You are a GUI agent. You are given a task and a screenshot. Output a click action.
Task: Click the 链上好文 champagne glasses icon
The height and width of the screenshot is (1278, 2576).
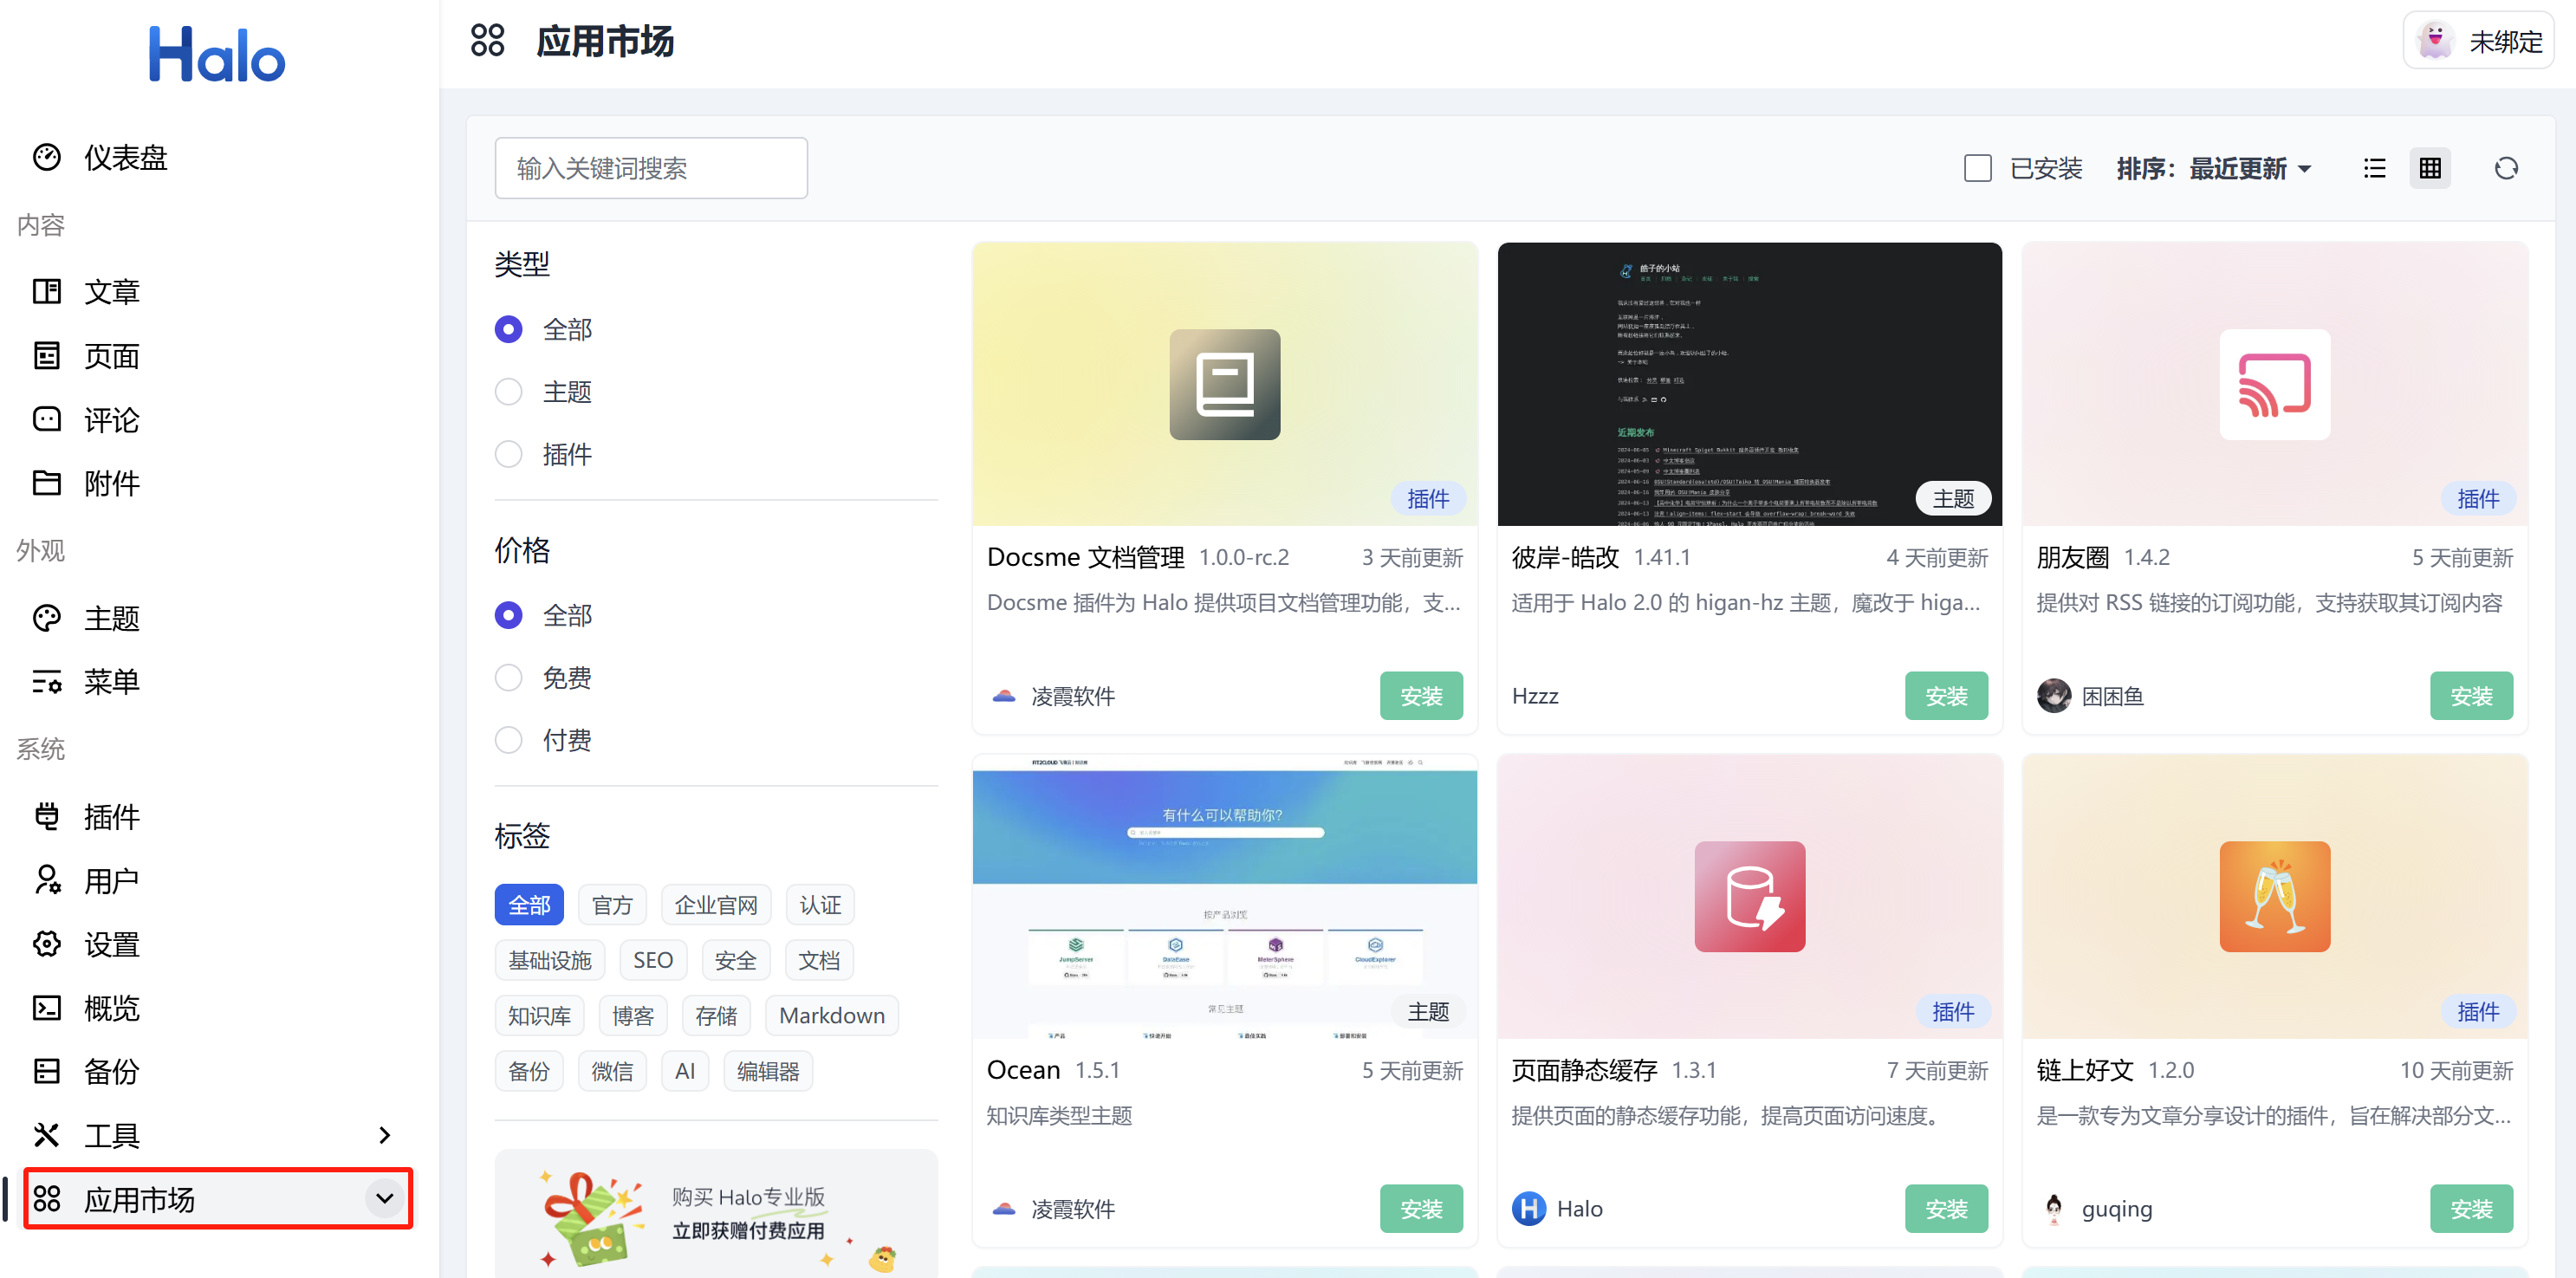[2274, 896]
